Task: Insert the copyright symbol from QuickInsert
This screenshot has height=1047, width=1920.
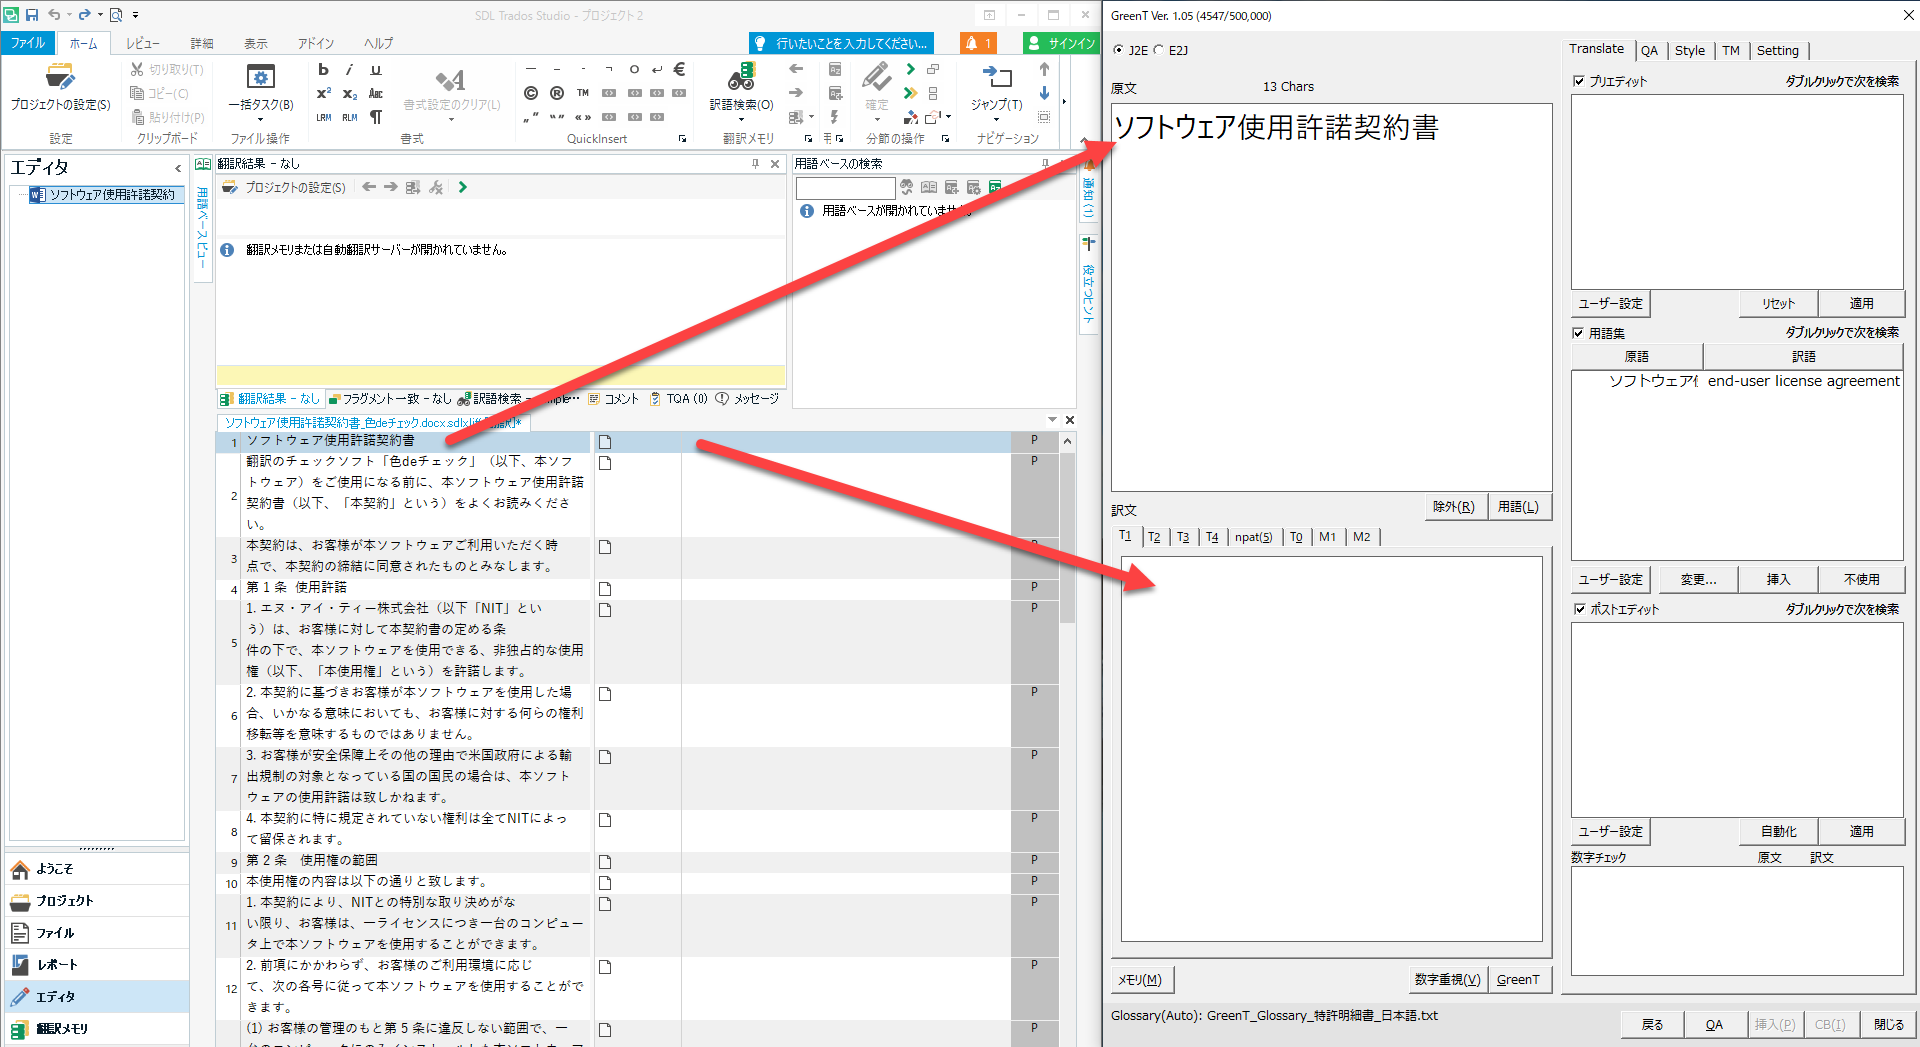Action: tap(531, 93)
